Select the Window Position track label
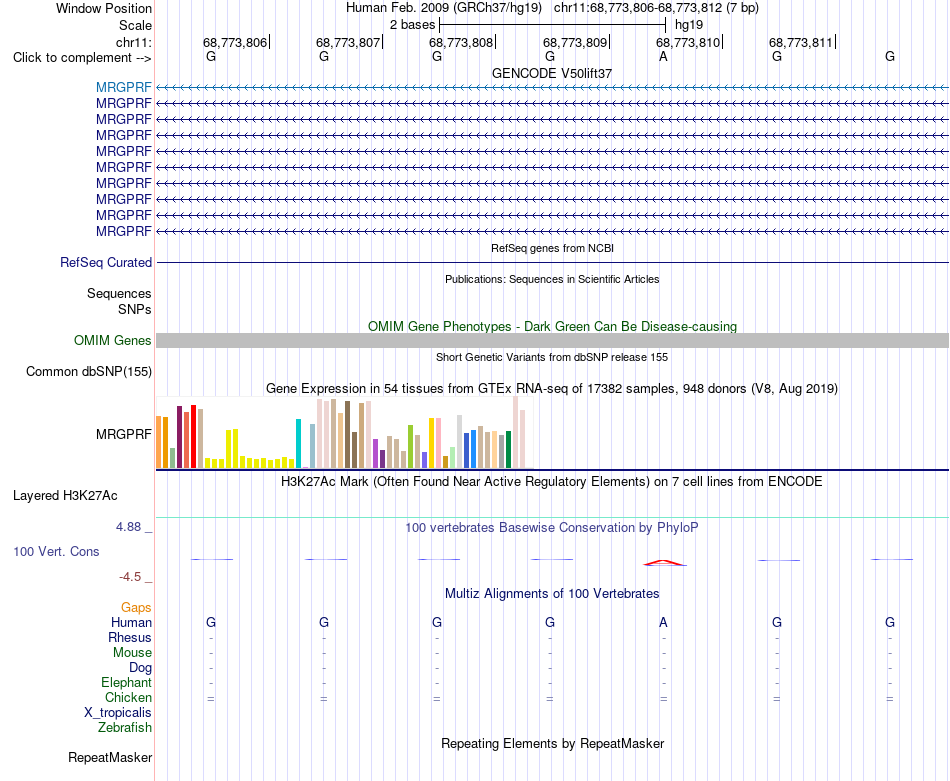The image size is (950, 781). pyautogui.click(x=104, y=8)
